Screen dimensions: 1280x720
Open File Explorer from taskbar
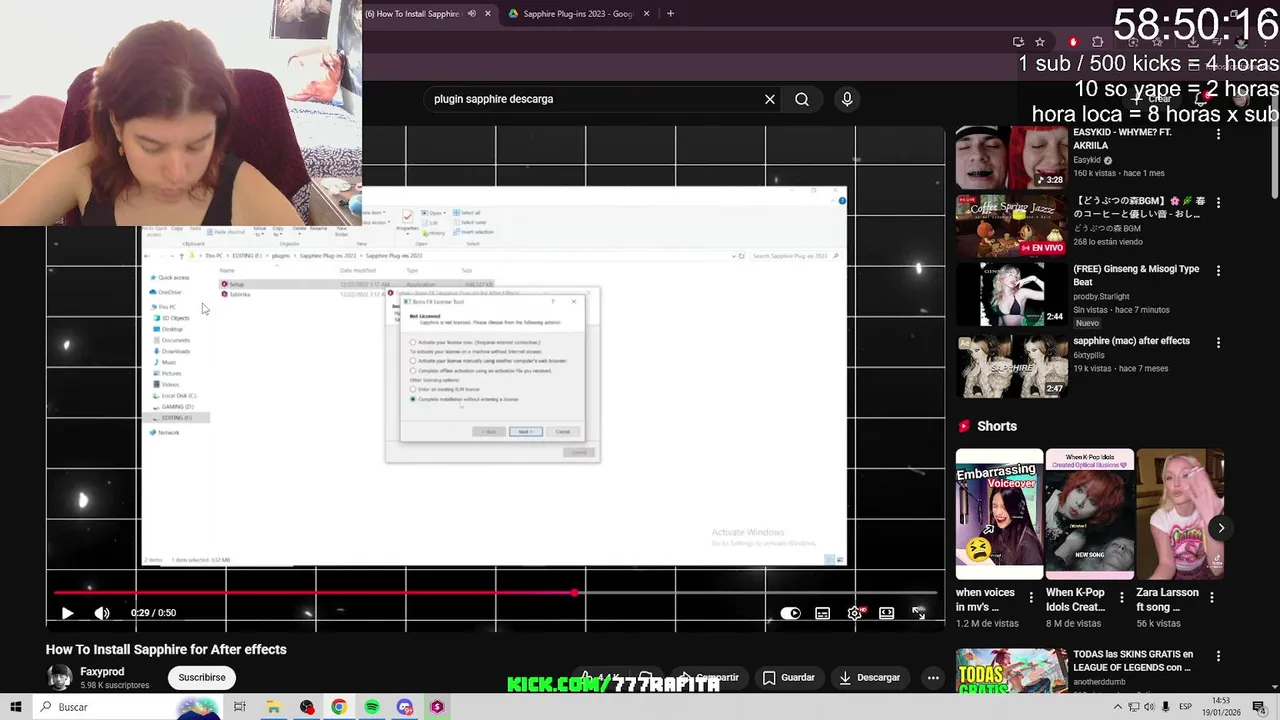pyautogui.click(x=273, y=707)
